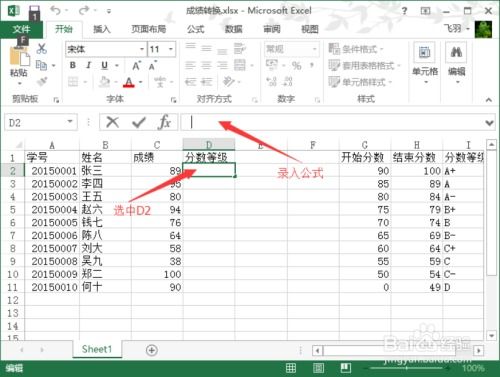Viewport: 500px width, 377px height.
Task: Adjust the zoom slider
Action: pyautogui.click(x=407, y=368)
